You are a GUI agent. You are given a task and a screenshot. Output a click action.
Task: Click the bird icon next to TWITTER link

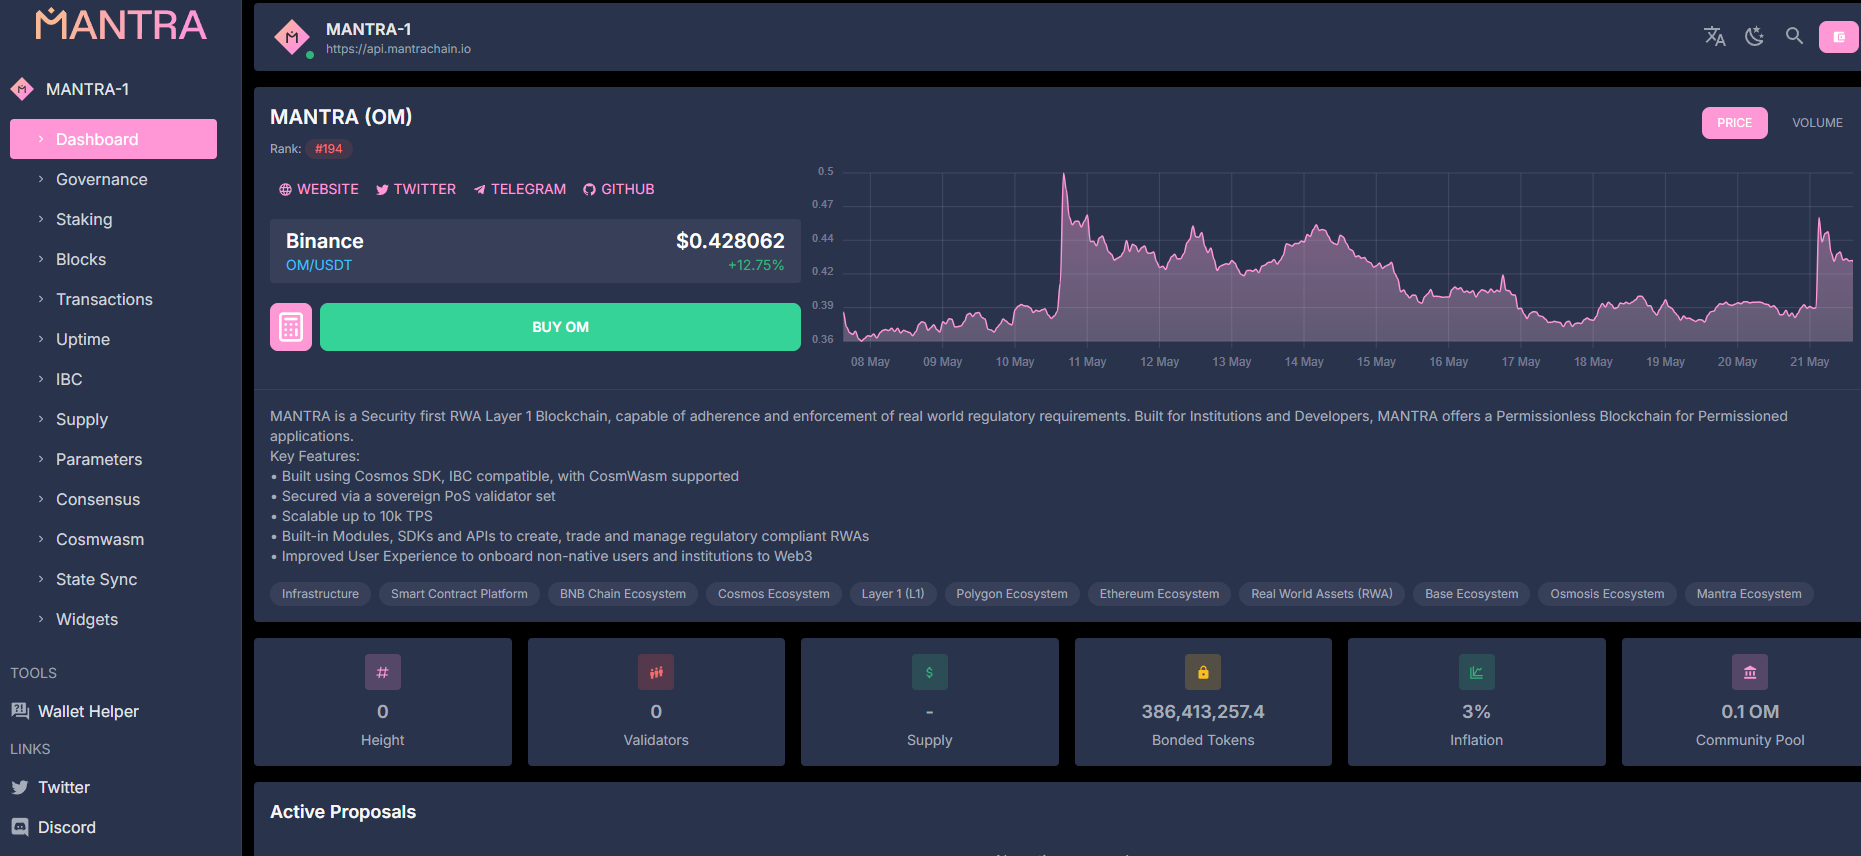(x=382, y=189)
